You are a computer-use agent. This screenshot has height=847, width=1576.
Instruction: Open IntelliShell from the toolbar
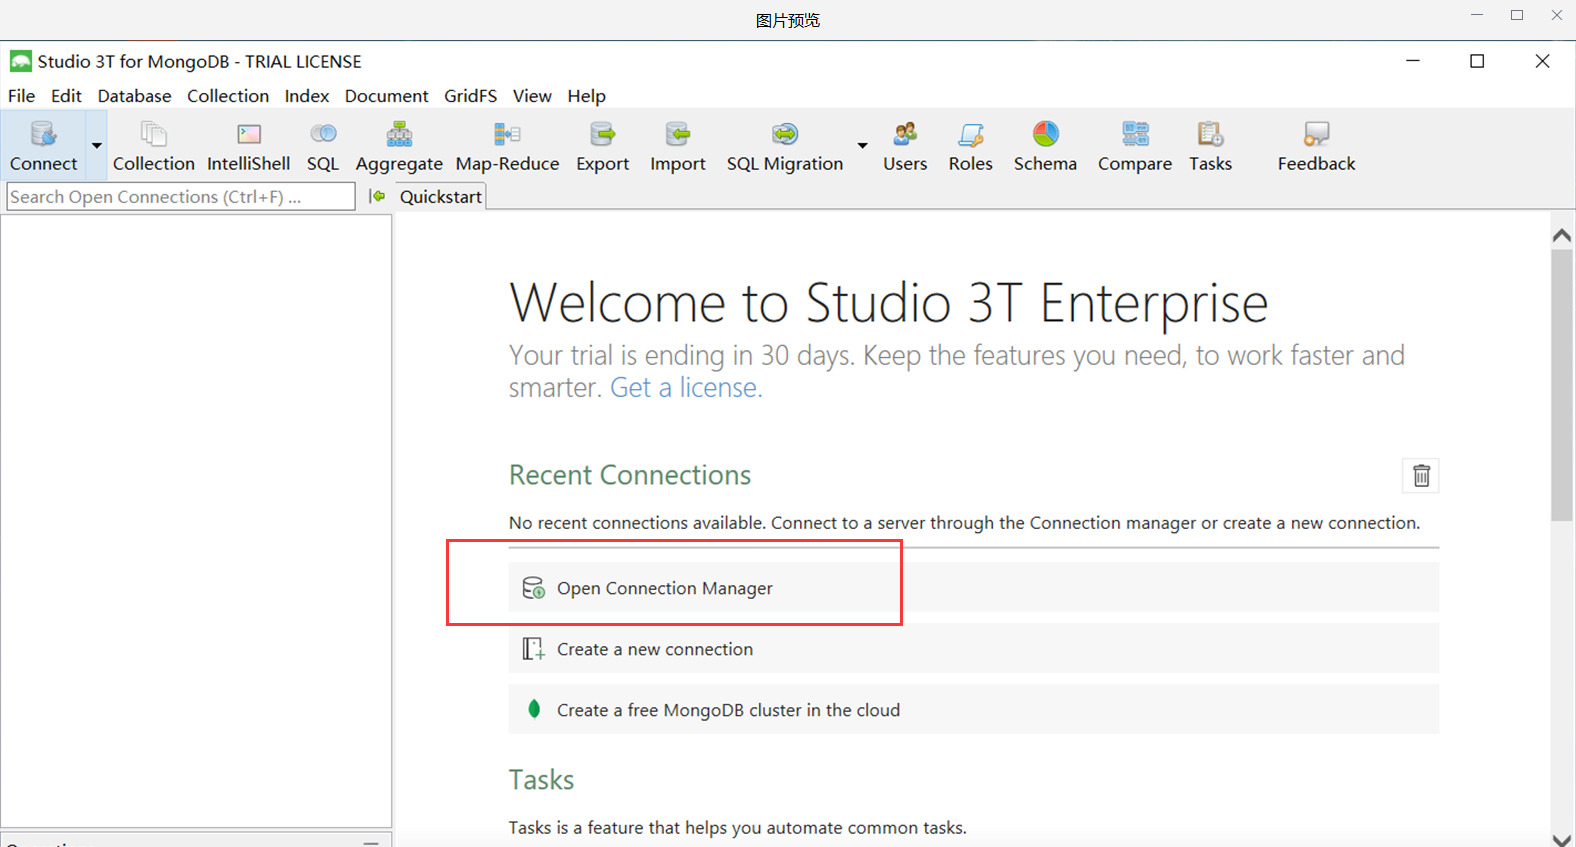pyautogui.click(x=248, y=146)
